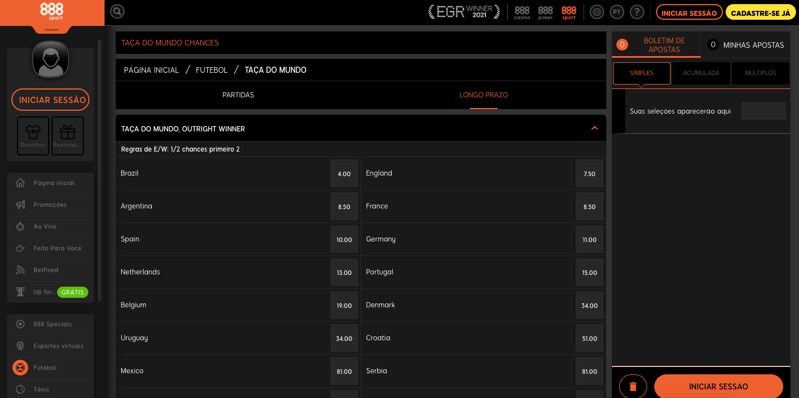Switch to Partidas tab
The height and width of the screenshot is (398, 800).
238,95
